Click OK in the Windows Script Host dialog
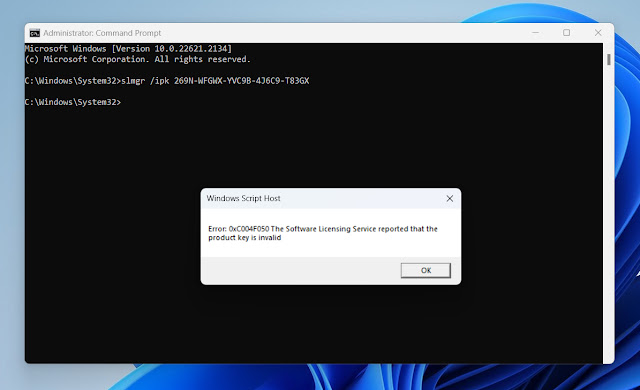This screenshot has width=640, height=390. [x=426, y=270]
